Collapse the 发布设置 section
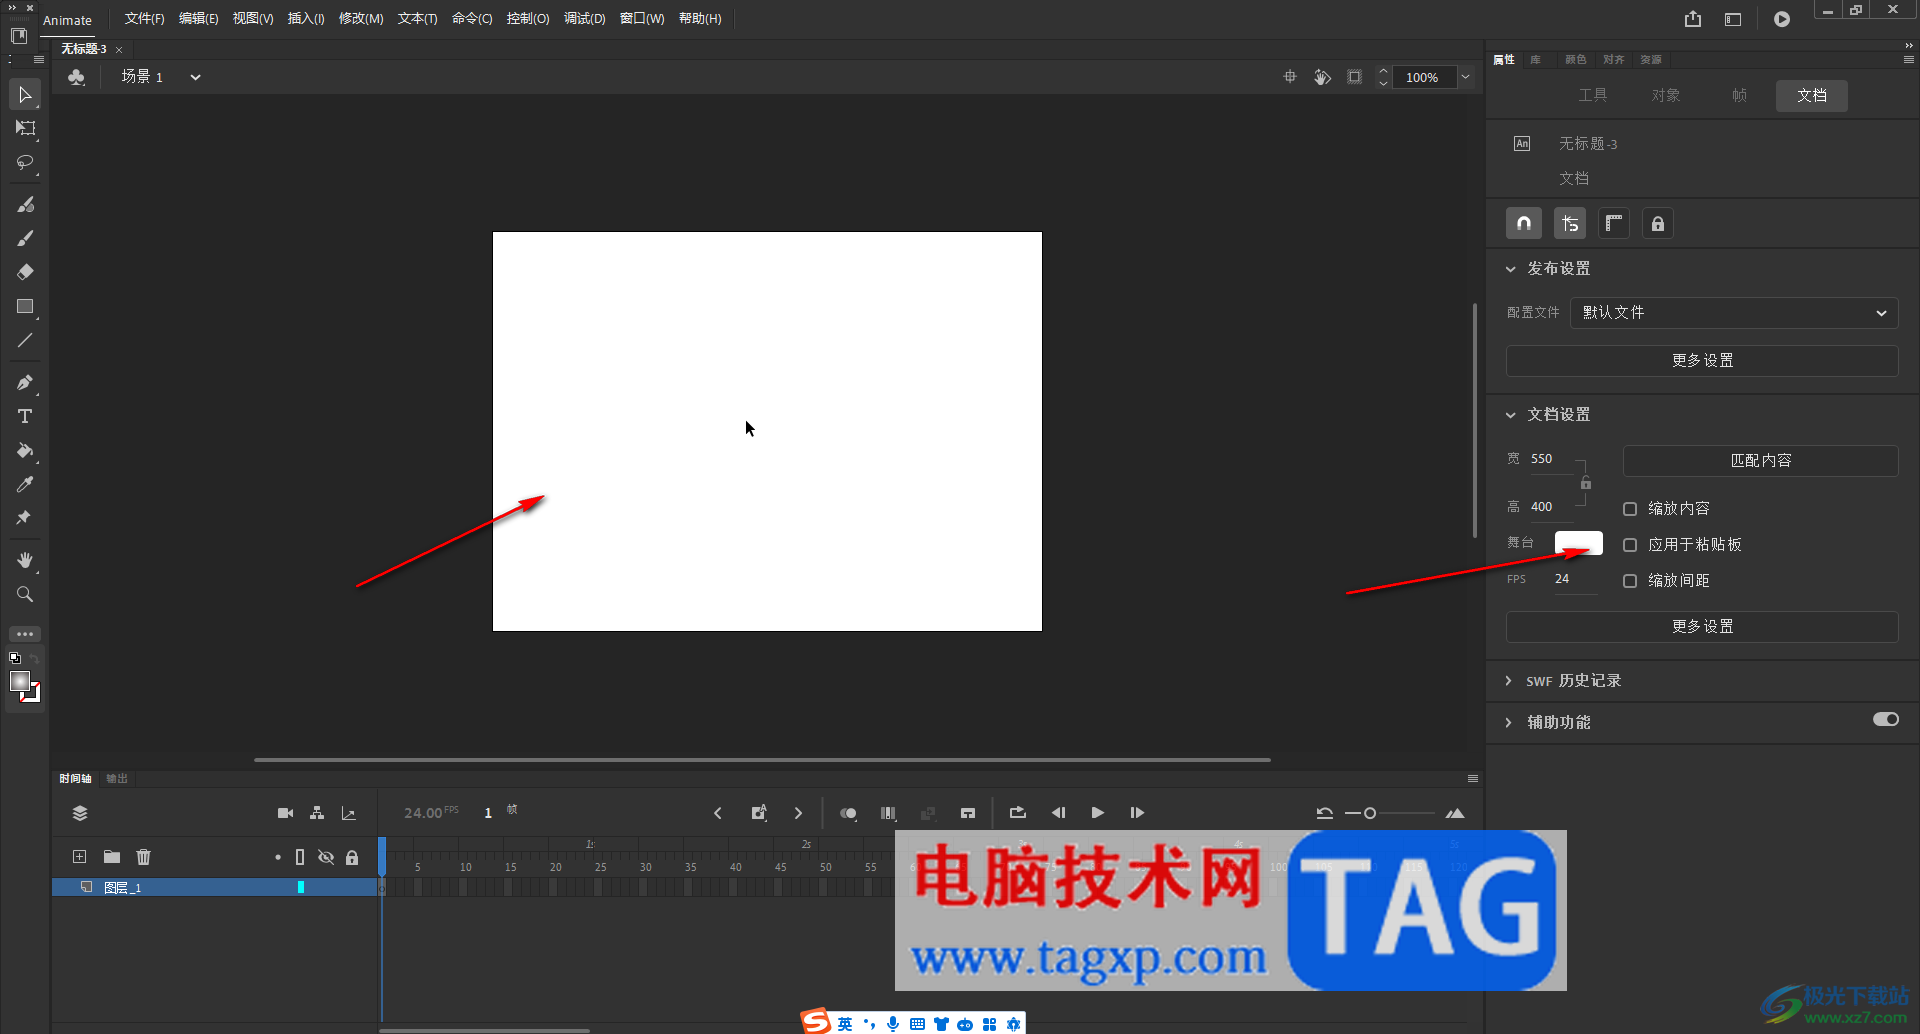1920x1034 pixels. click(1511, 269)
